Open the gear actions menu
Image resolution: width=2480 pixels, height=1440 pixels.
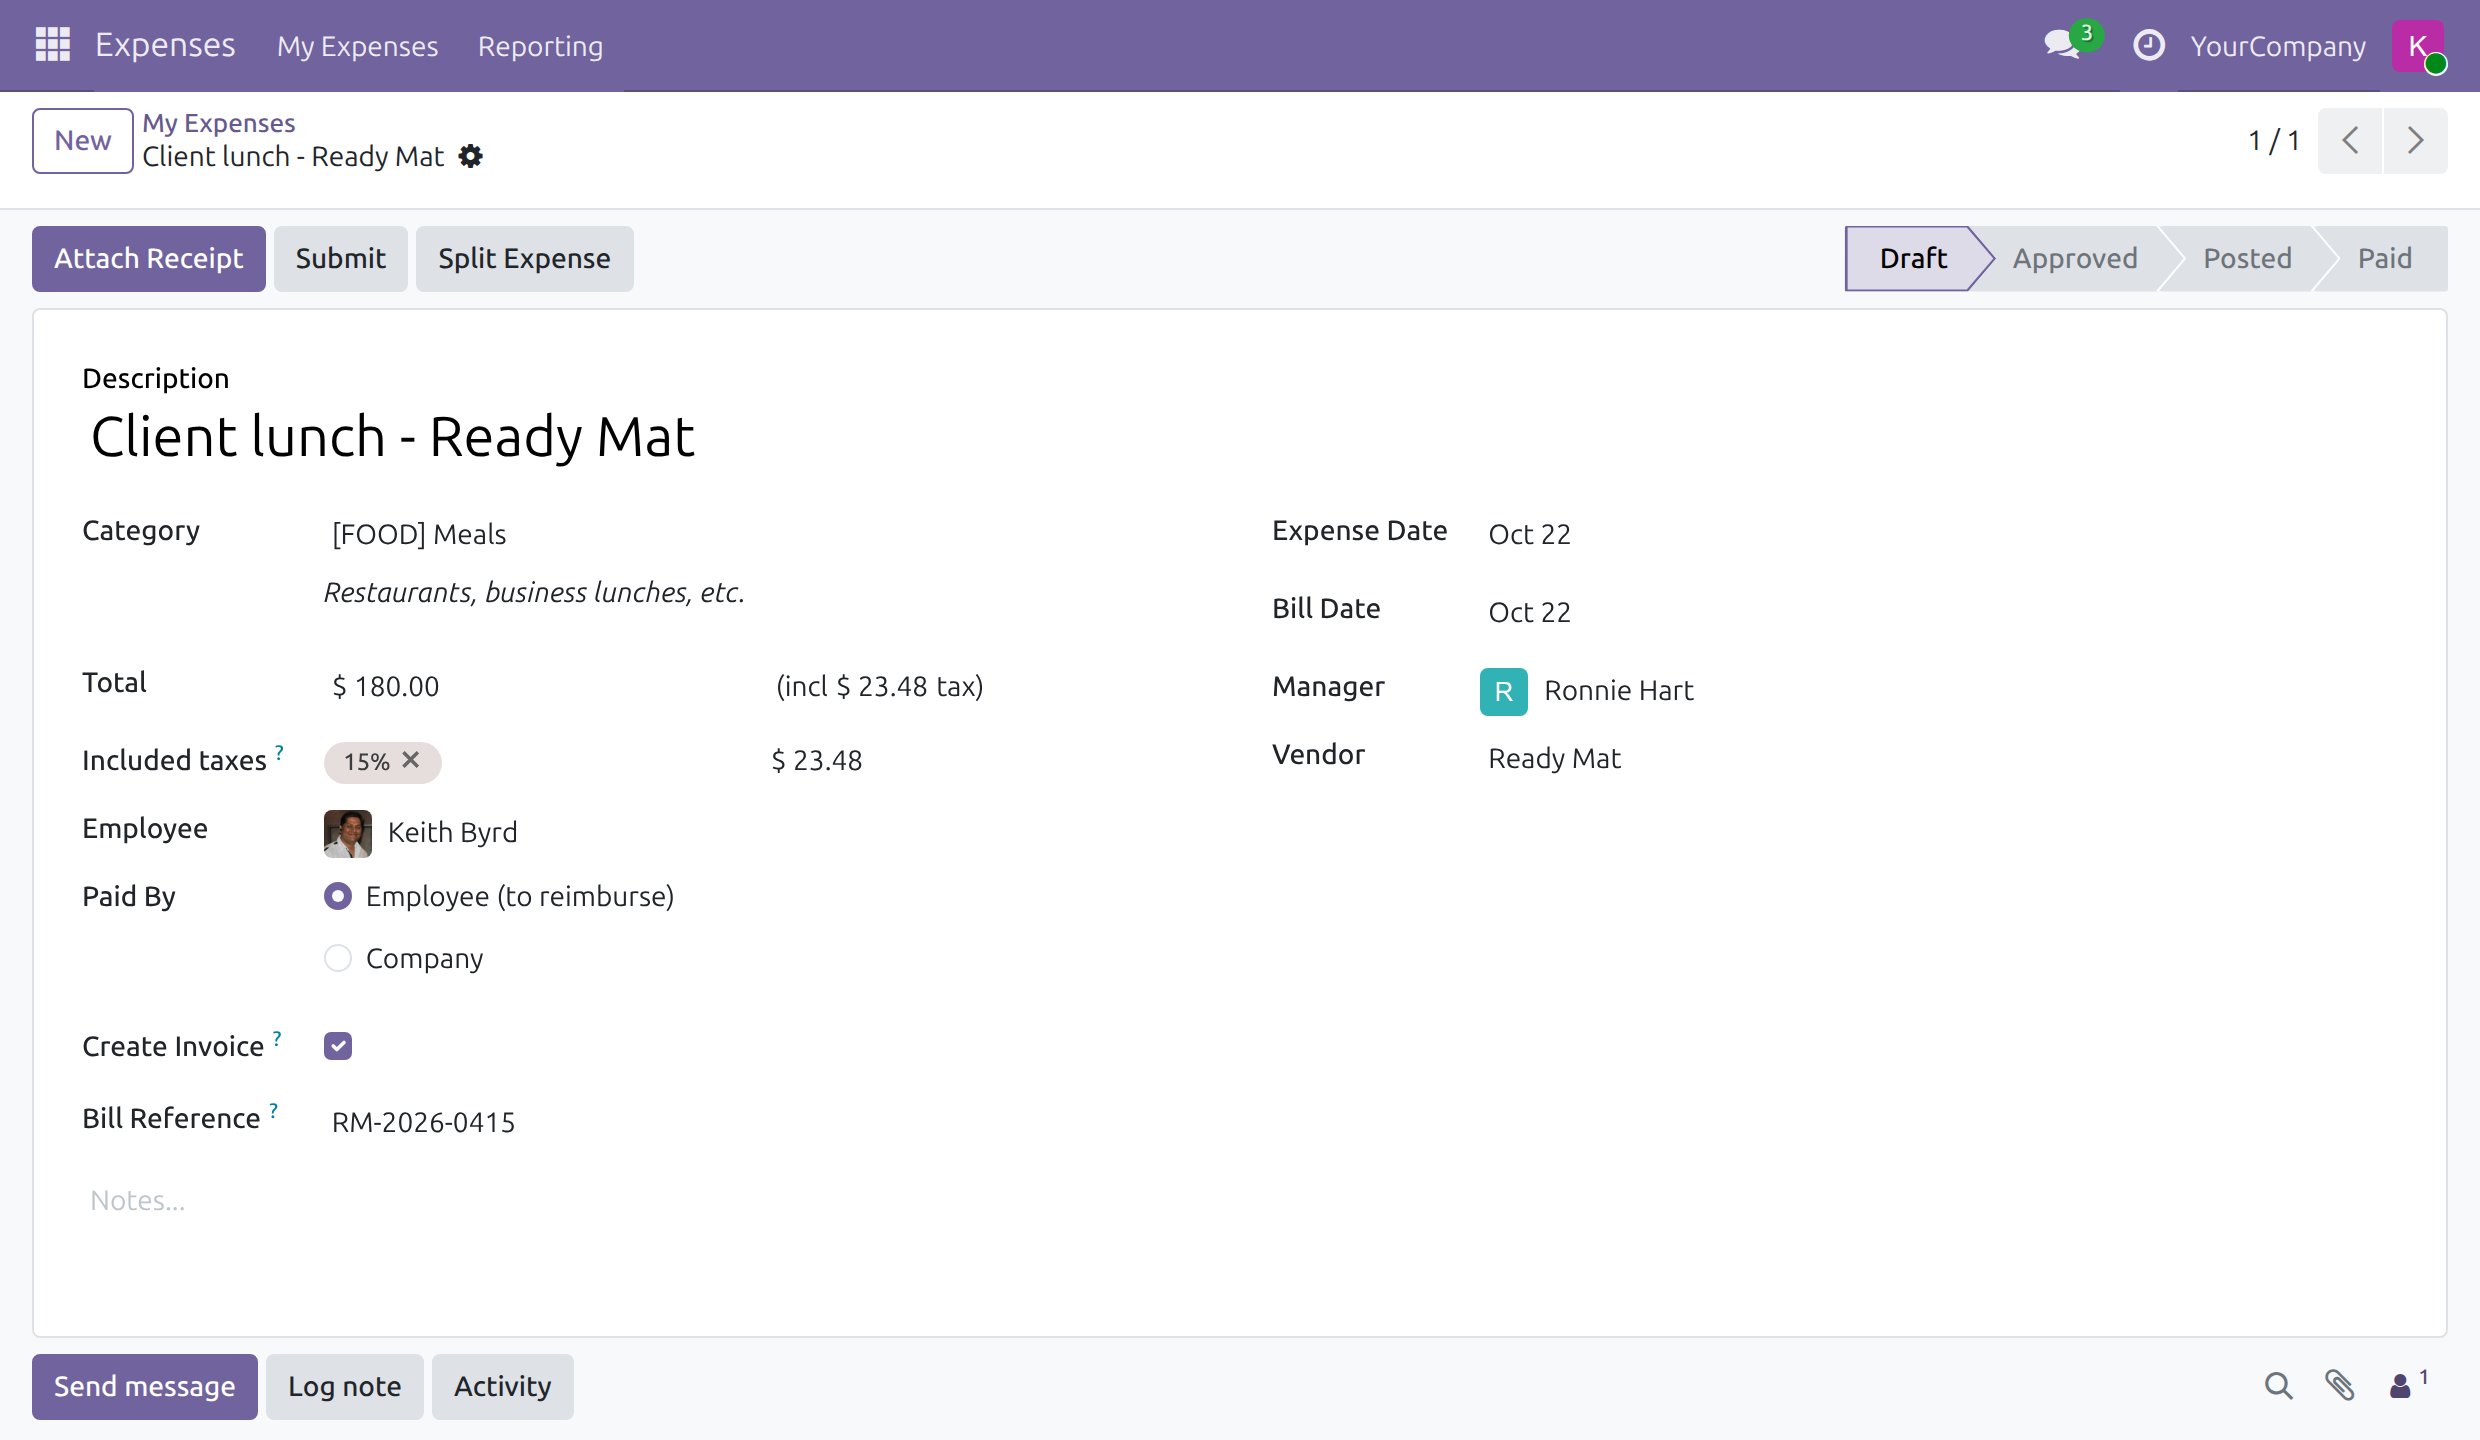pyautogui.click(x=470, y=157)
